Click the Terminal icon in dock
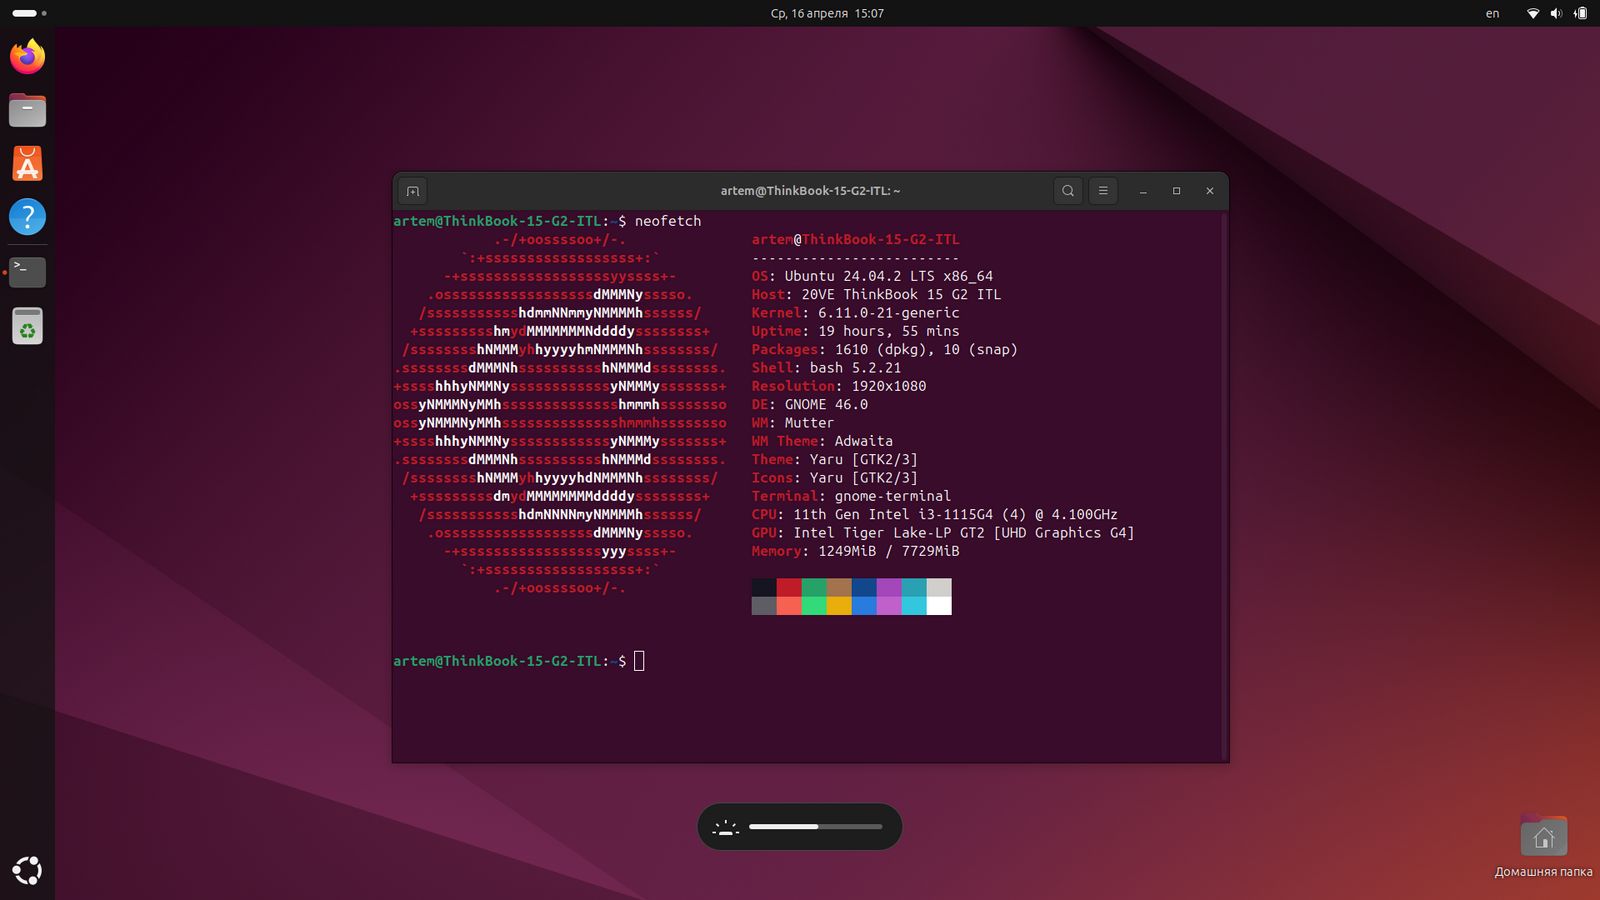Screen dimensions: 1600x900 tap(27, 271)
